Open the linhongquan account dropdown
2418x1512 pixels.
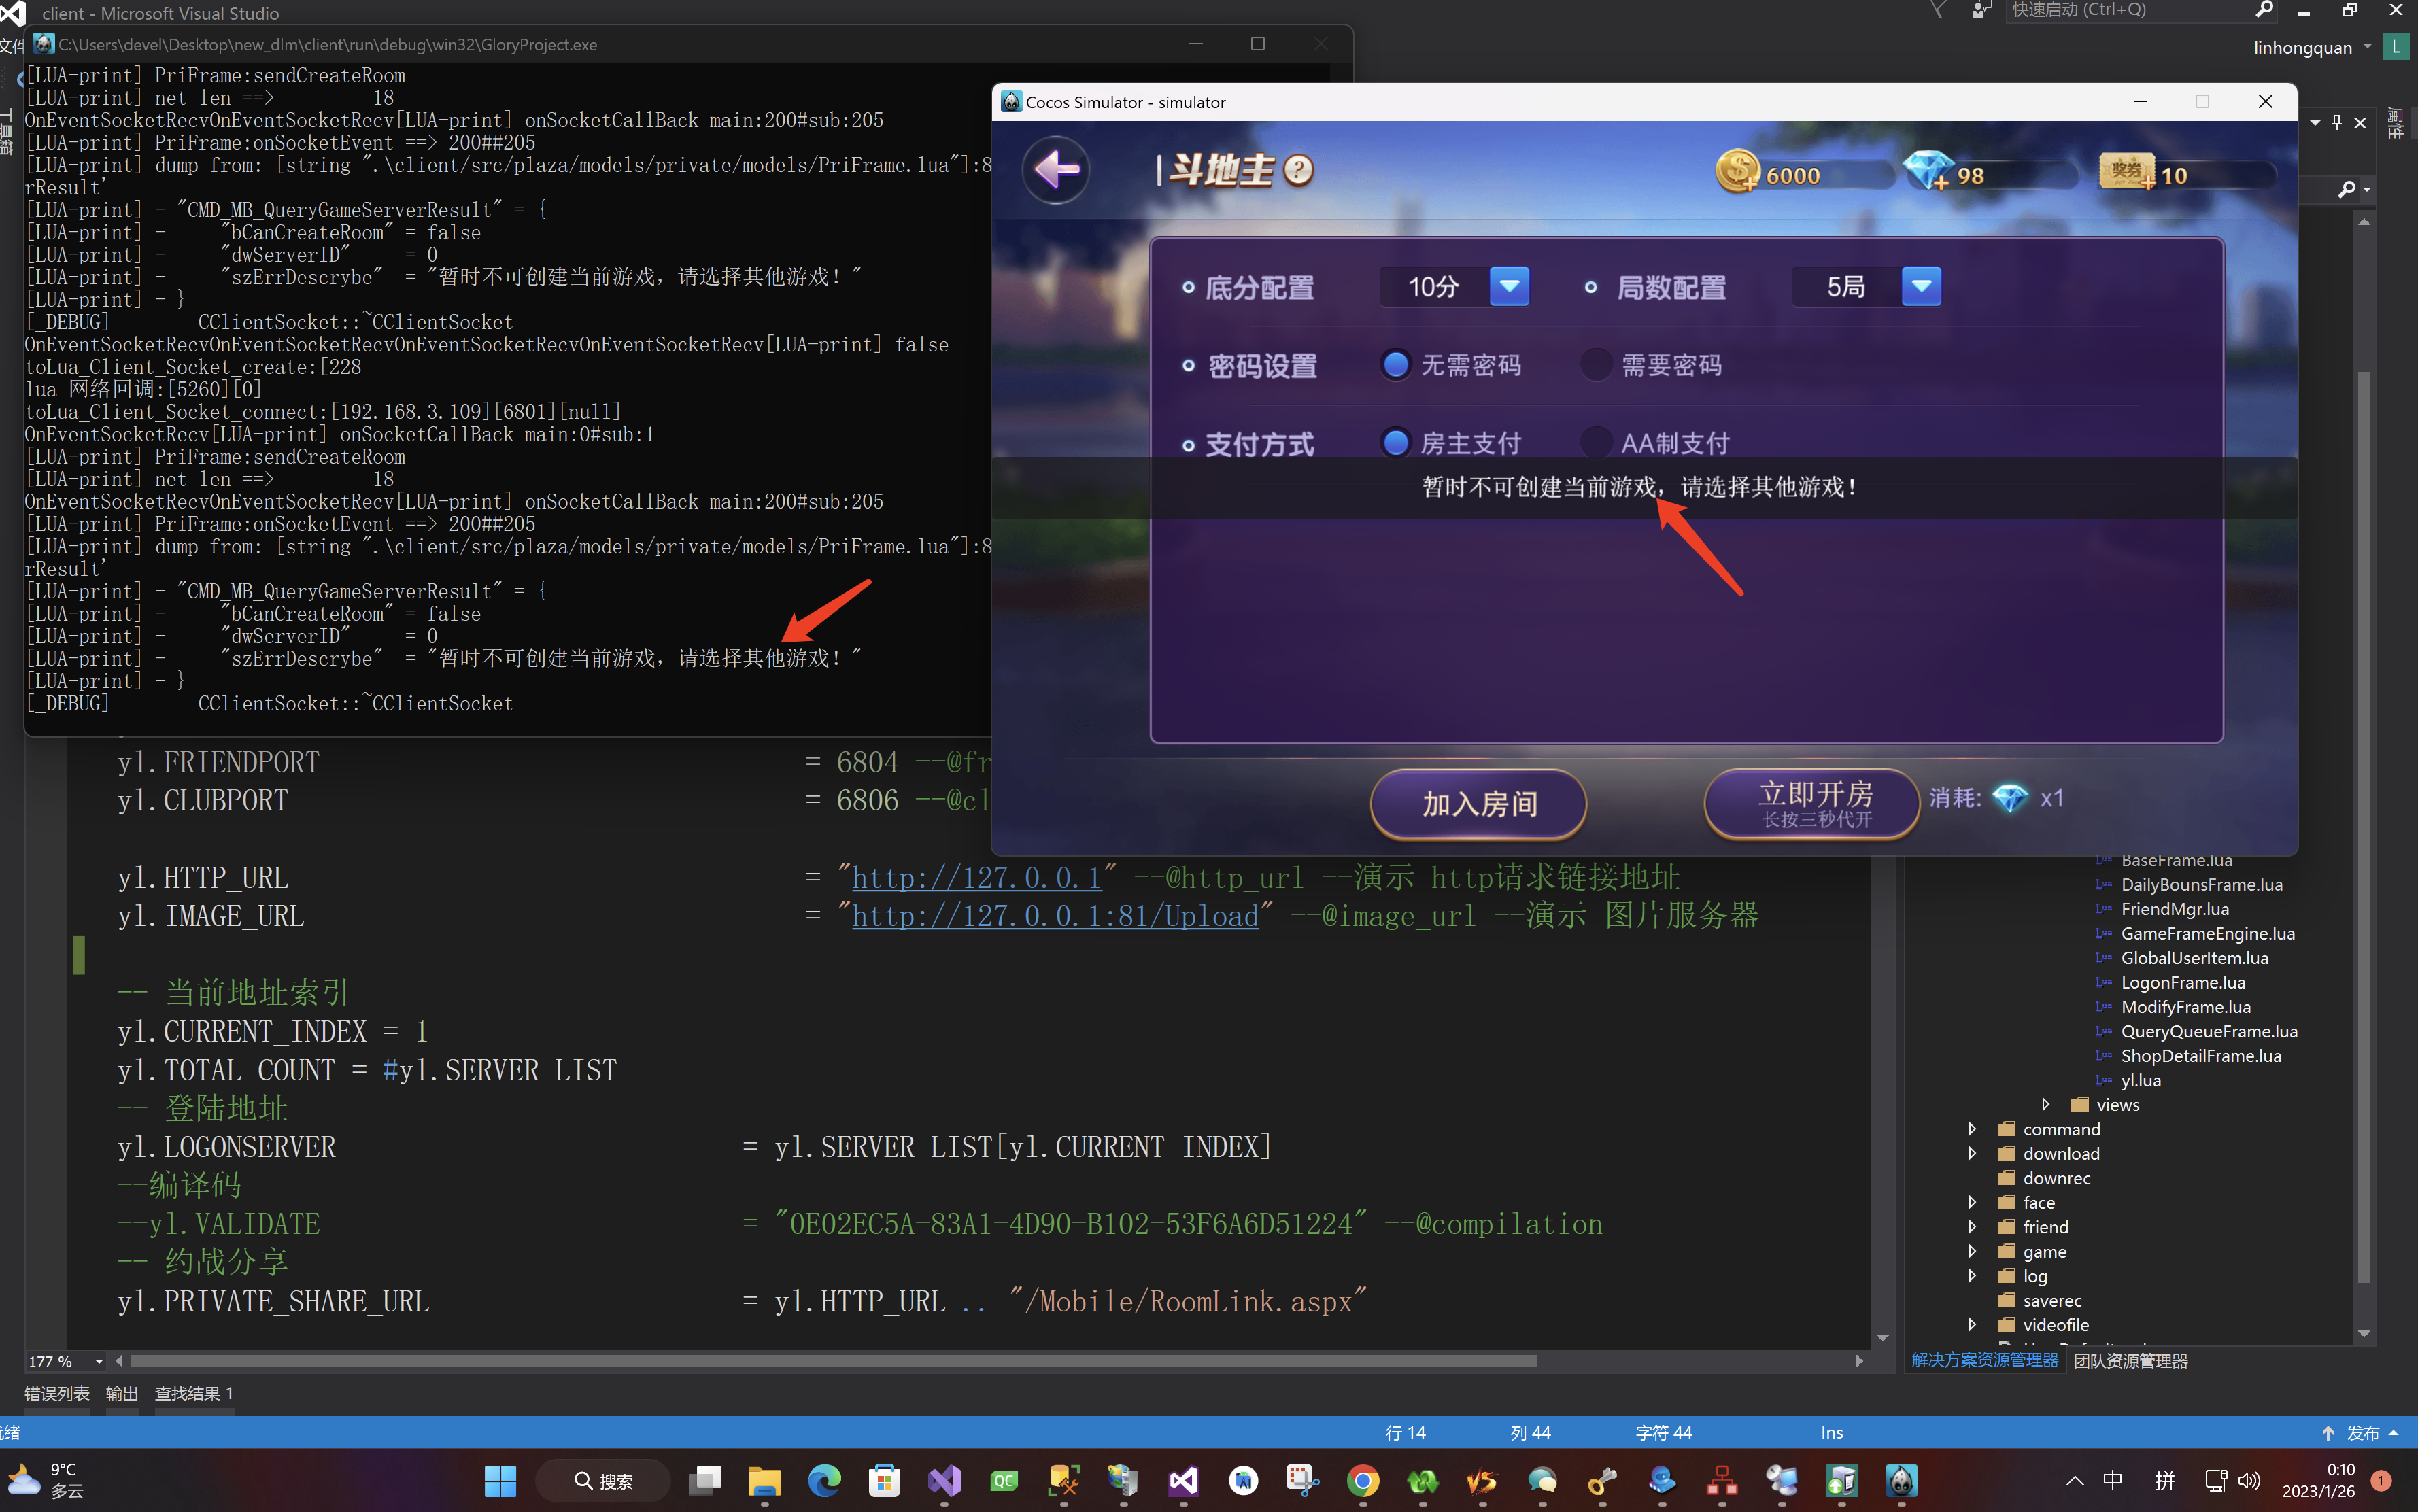2367,47
